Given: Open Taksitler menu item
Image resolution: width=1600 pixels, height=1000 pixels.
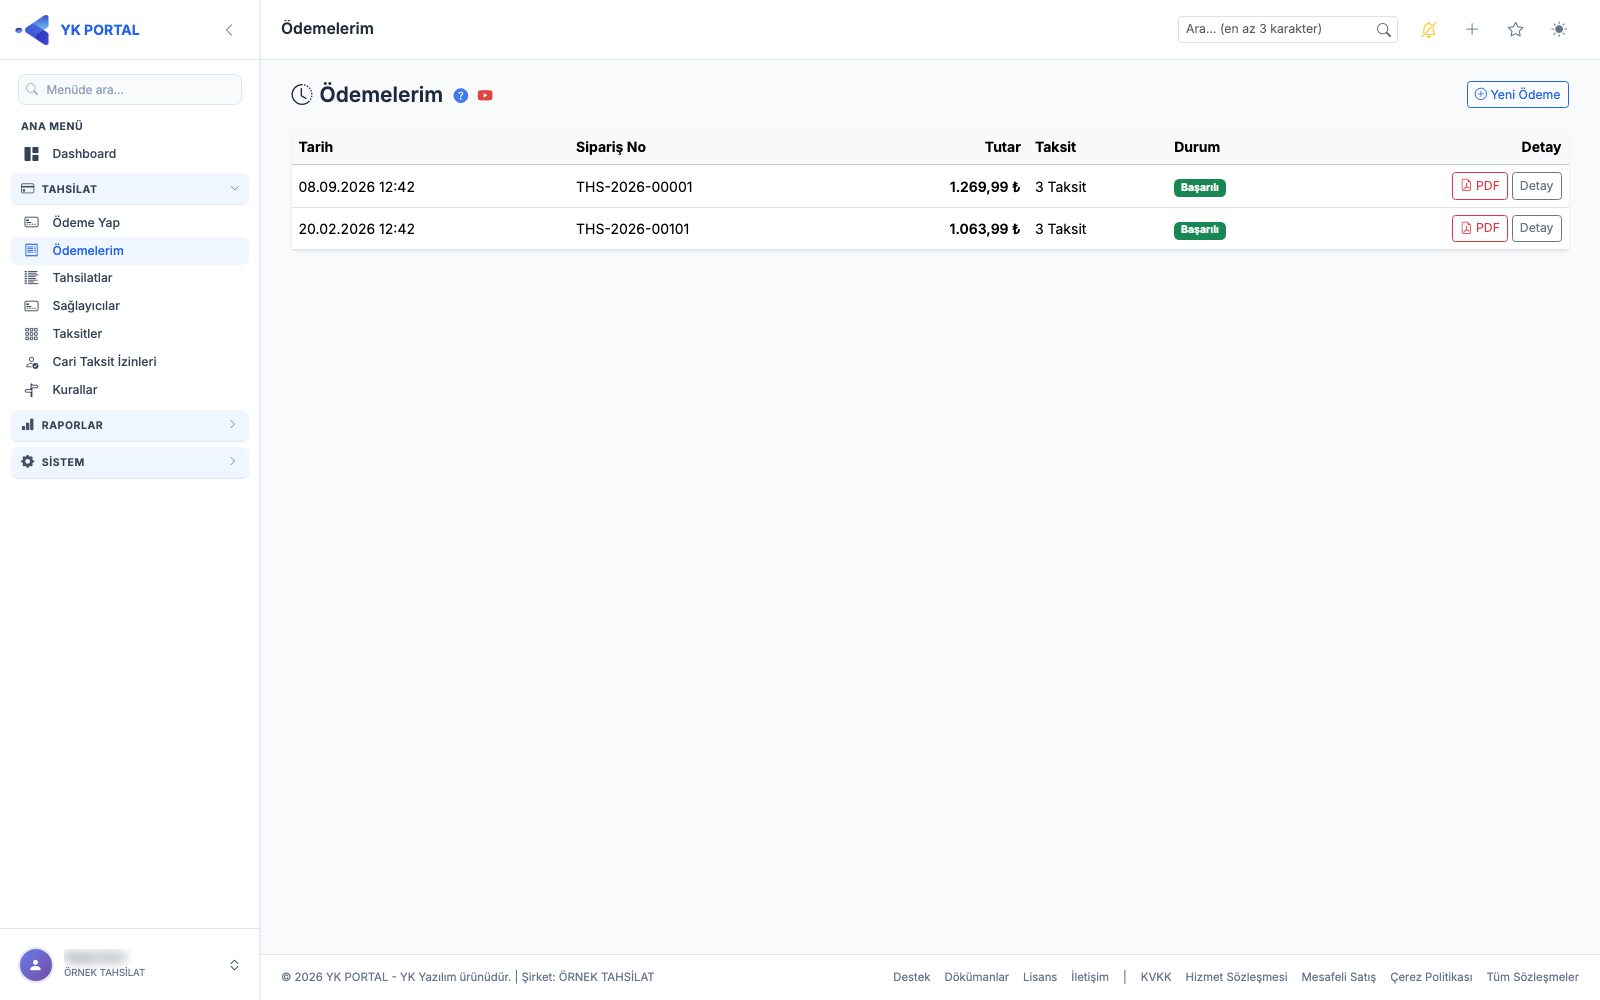Looking at the screenshot, I should 130,334.
